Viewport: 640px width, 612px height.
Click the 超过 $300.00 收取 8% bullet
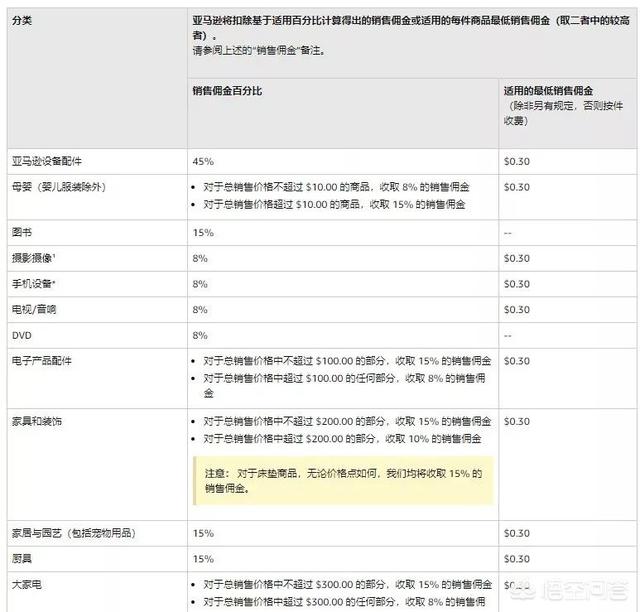click(344, 602)
